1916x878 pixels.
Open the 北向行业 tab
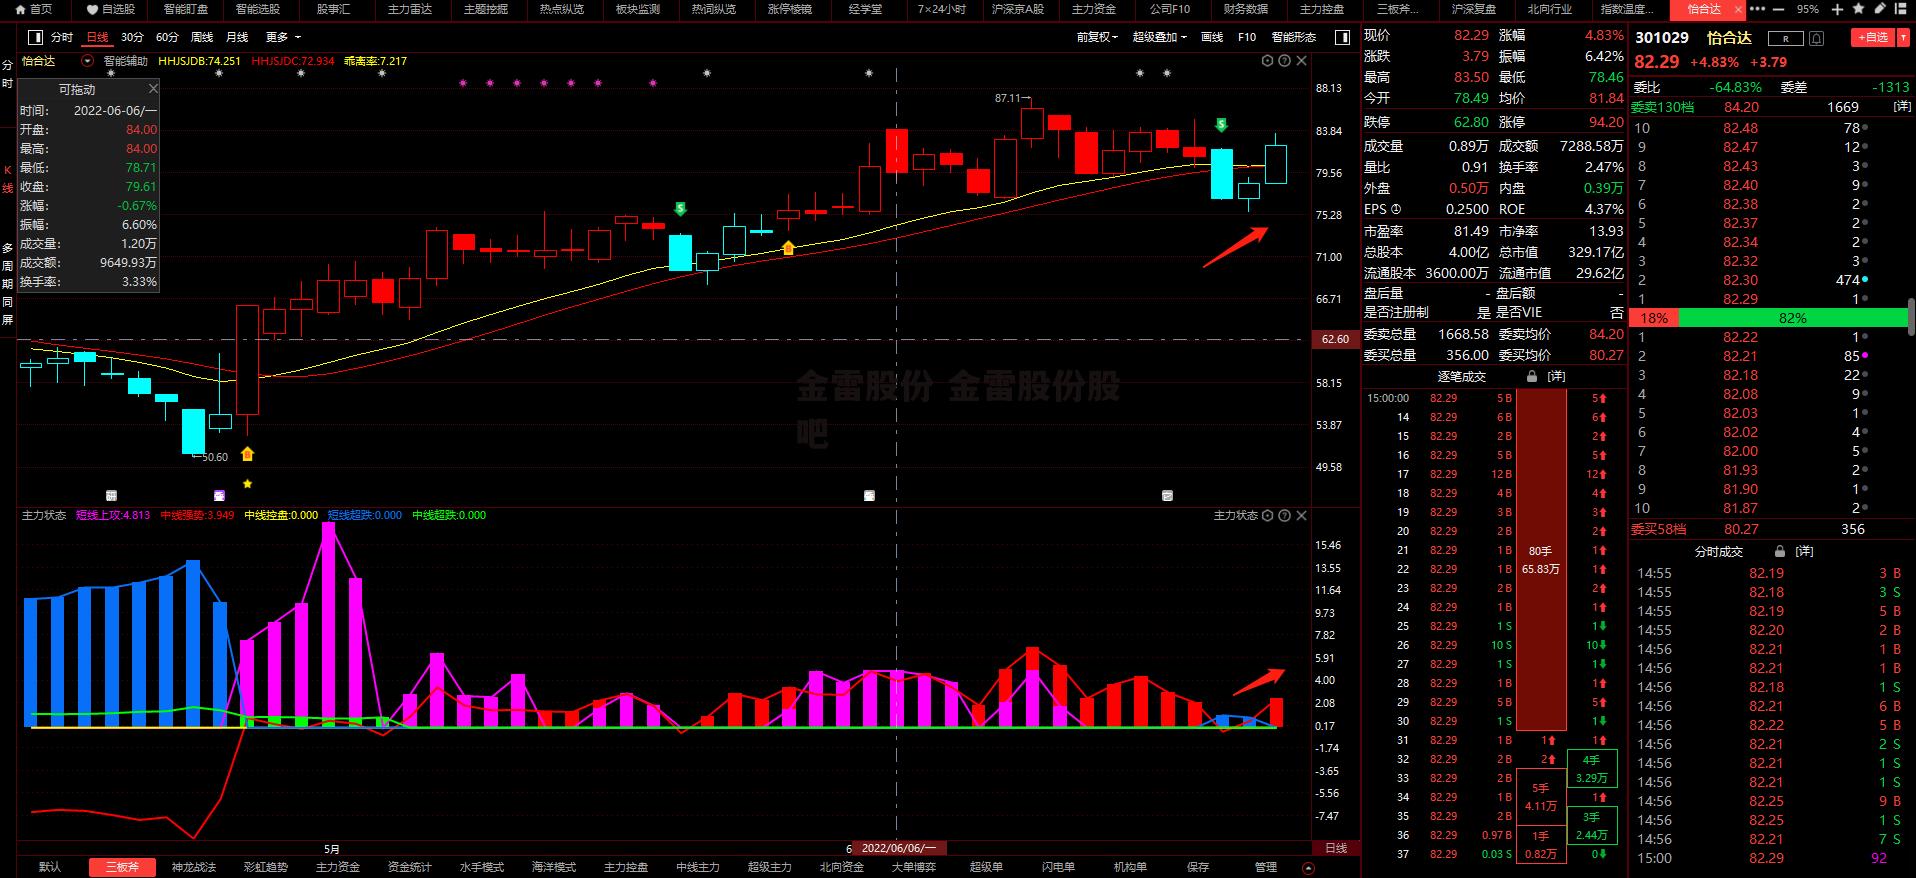click(1550, 9)
